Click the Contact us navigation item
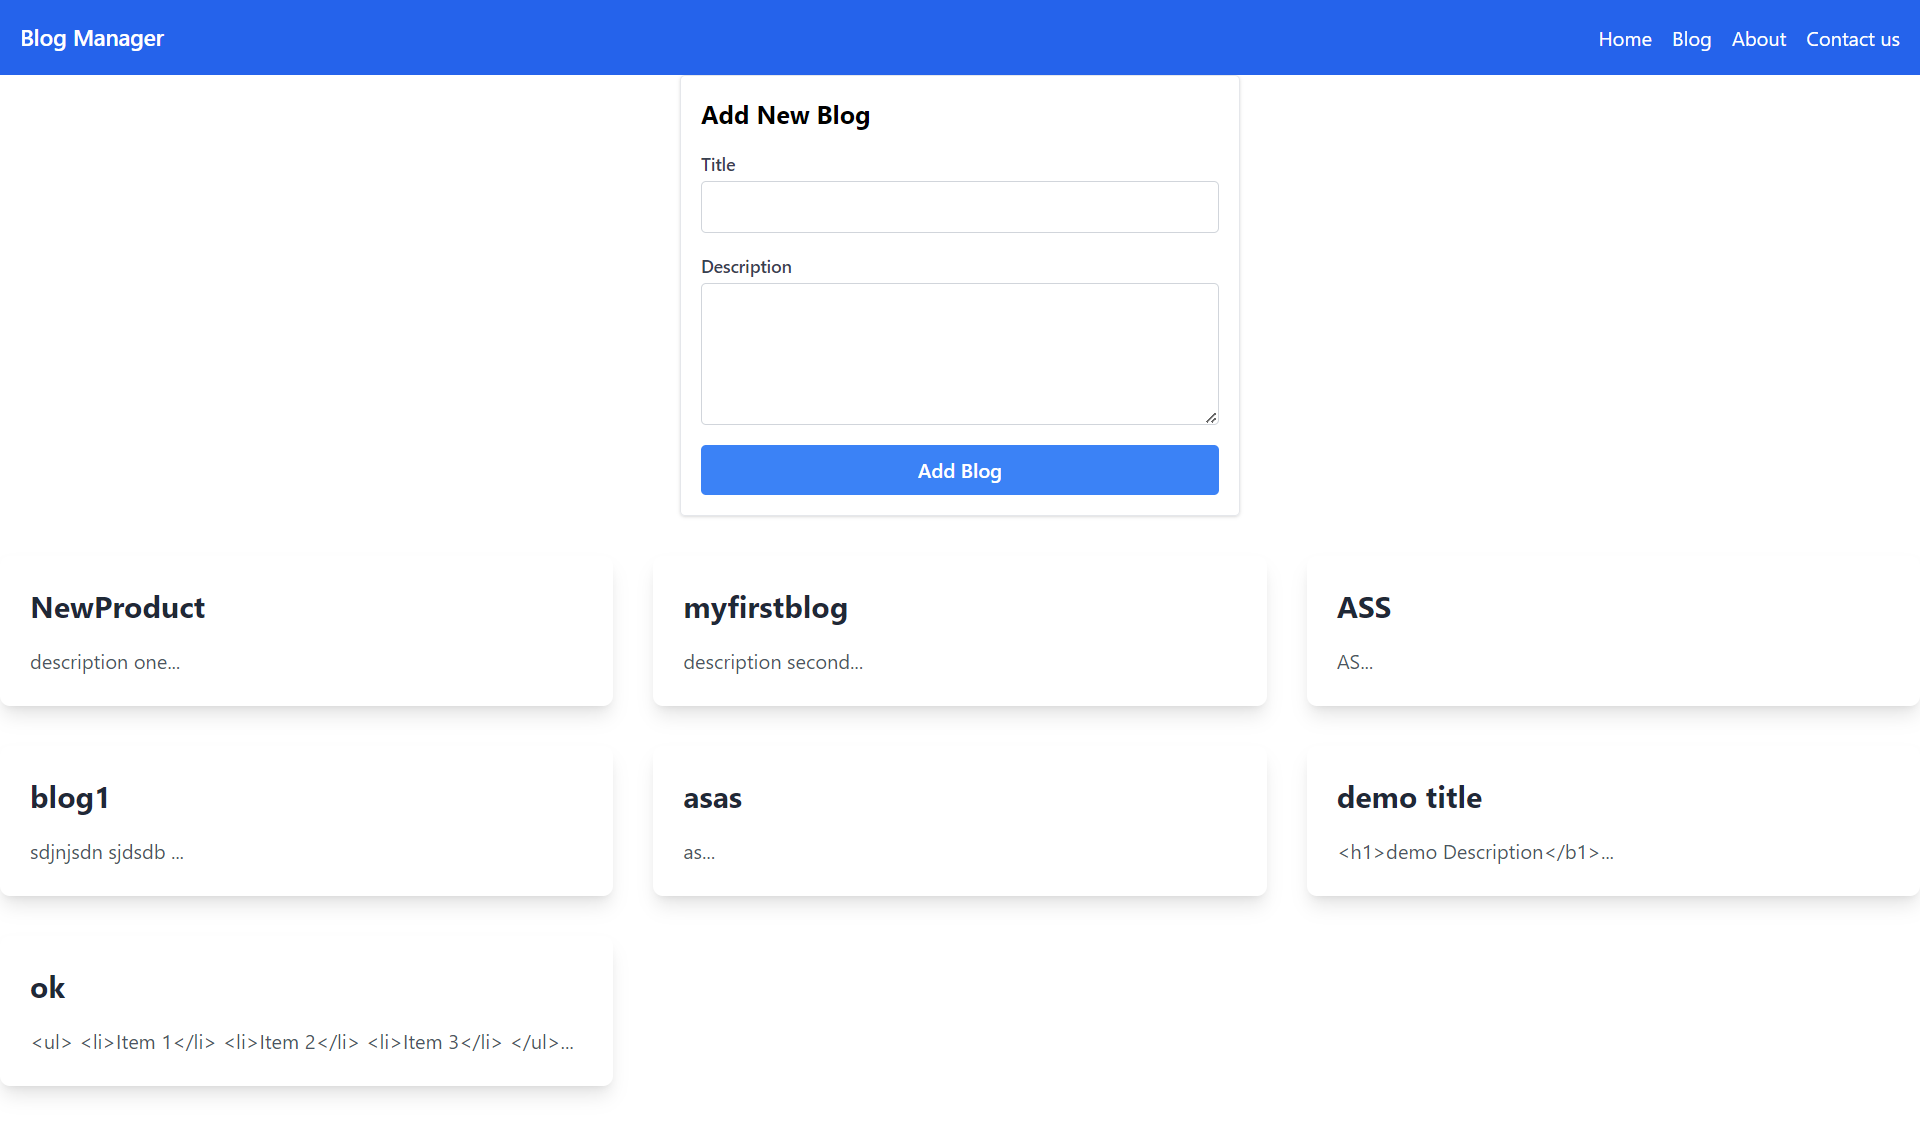 coord(1853,38)
